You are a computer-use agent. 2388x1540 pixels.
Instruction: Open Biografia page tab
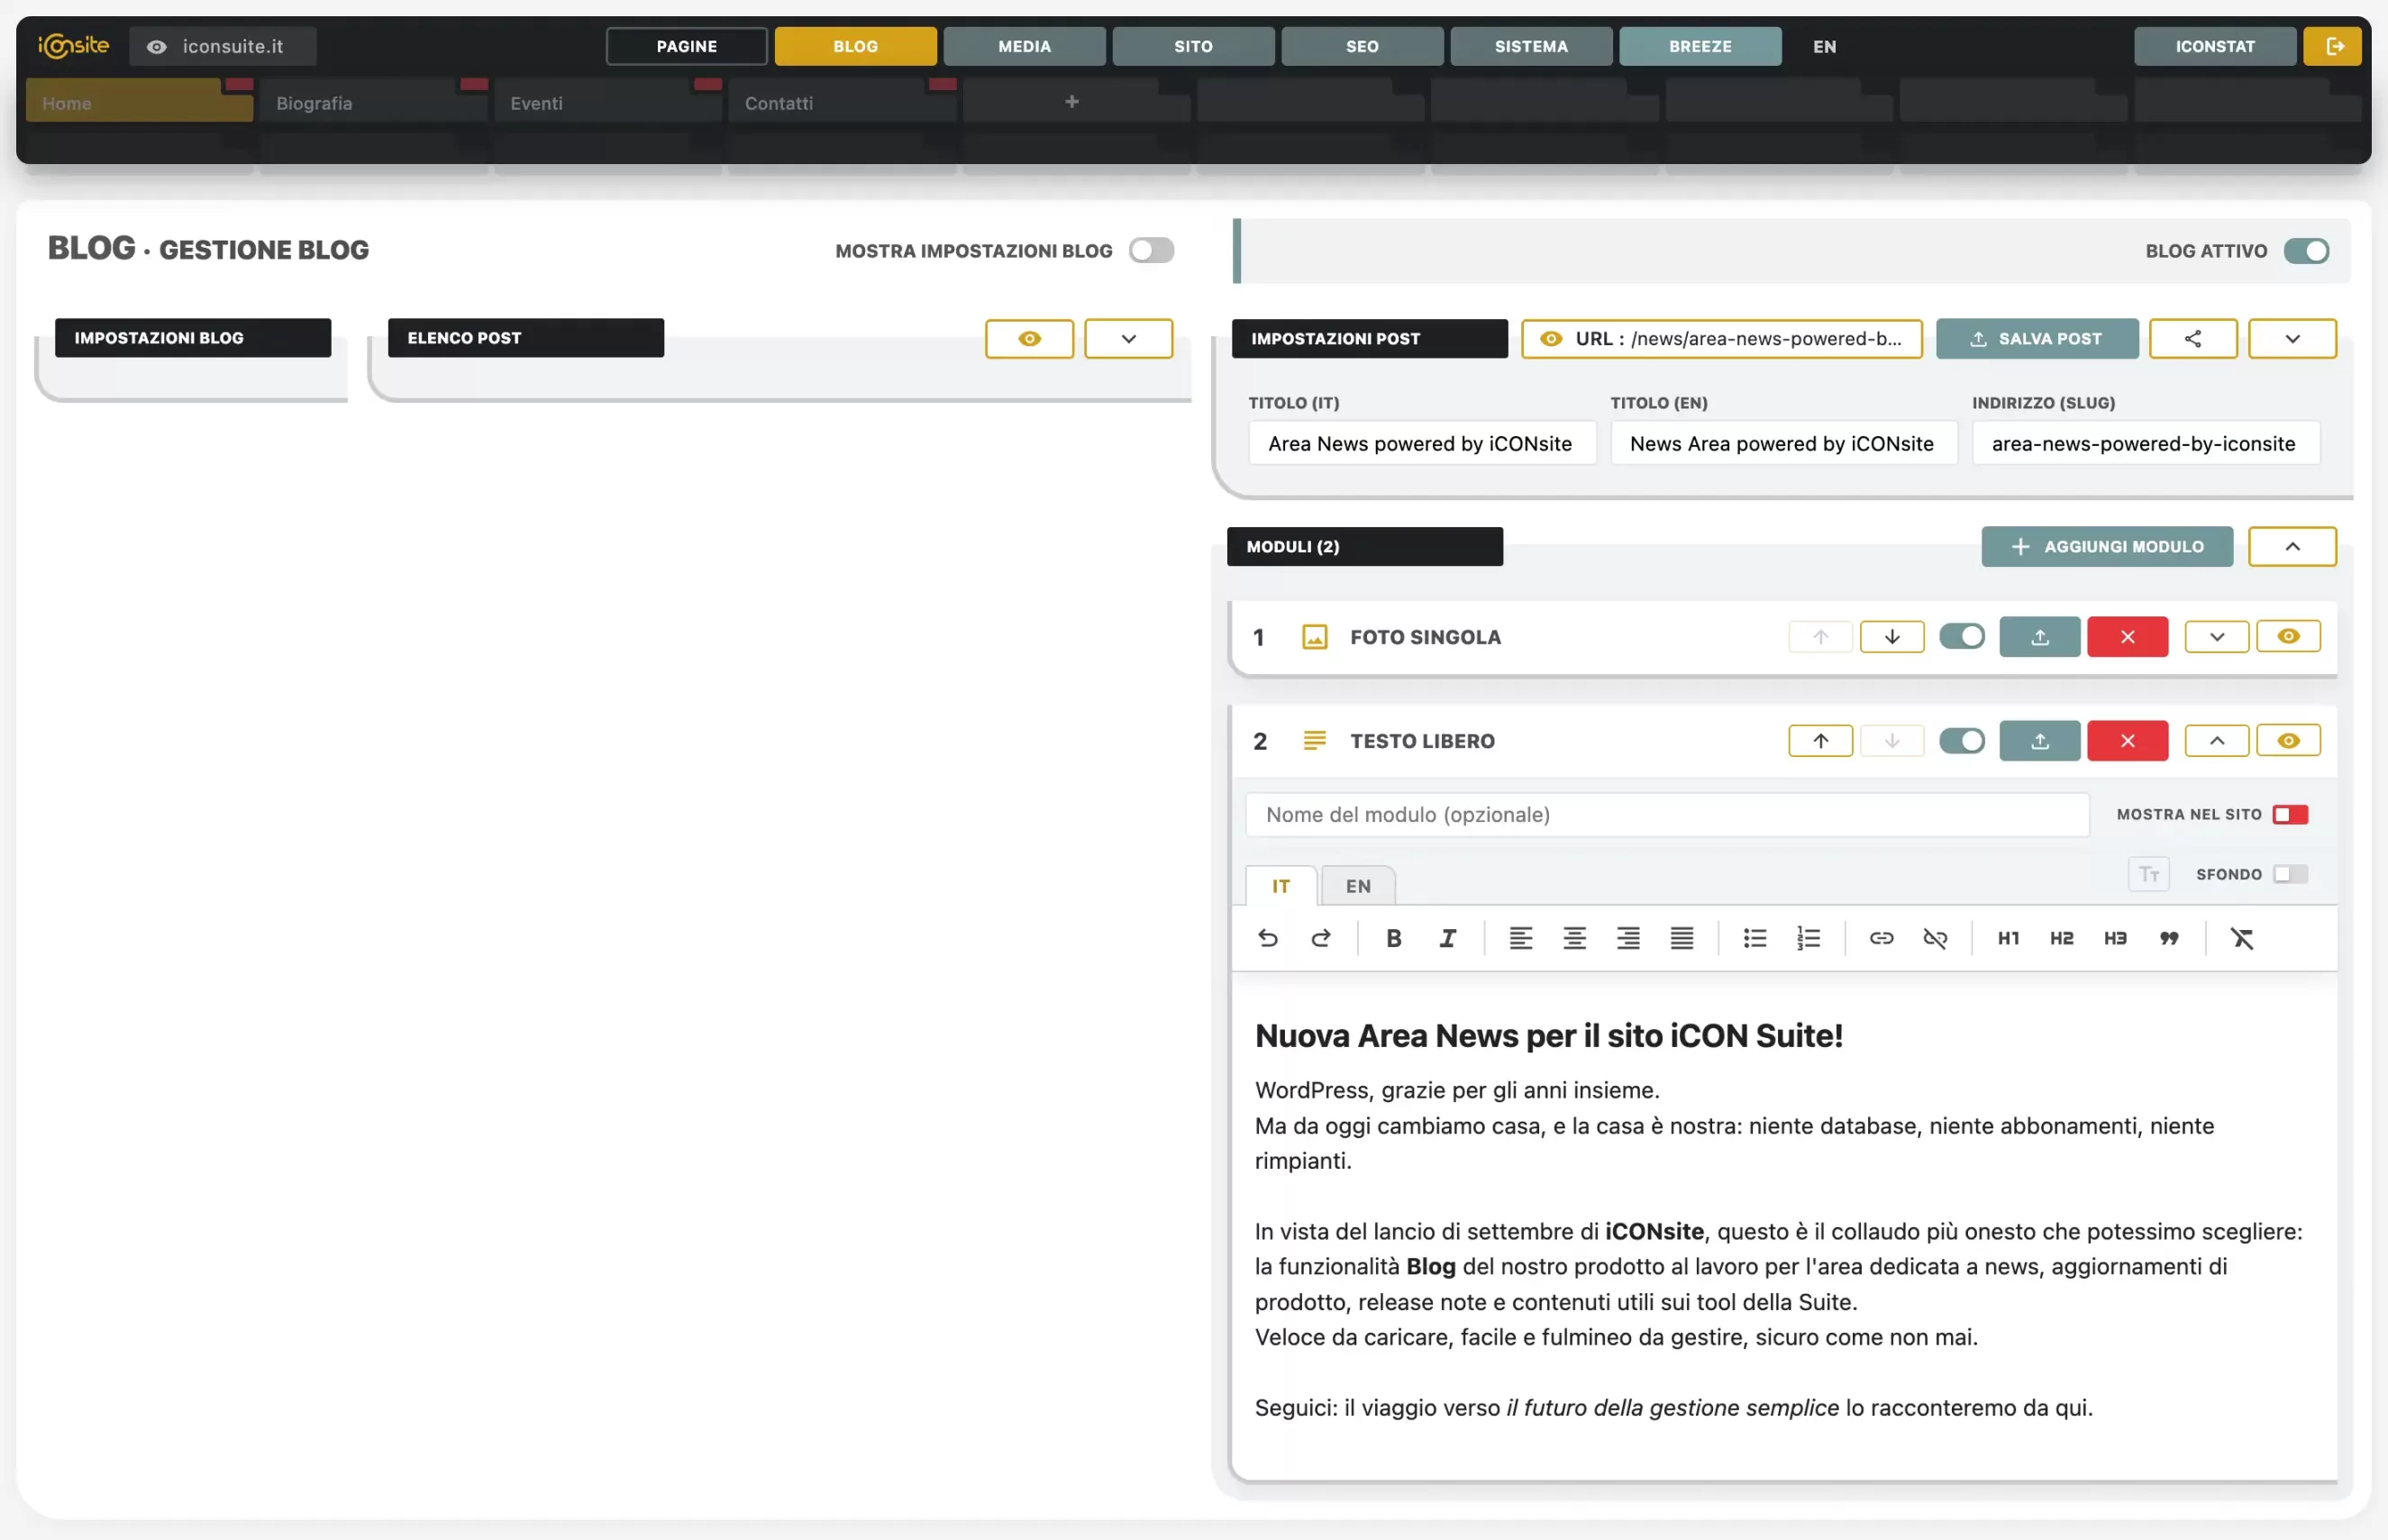(373, 102)
